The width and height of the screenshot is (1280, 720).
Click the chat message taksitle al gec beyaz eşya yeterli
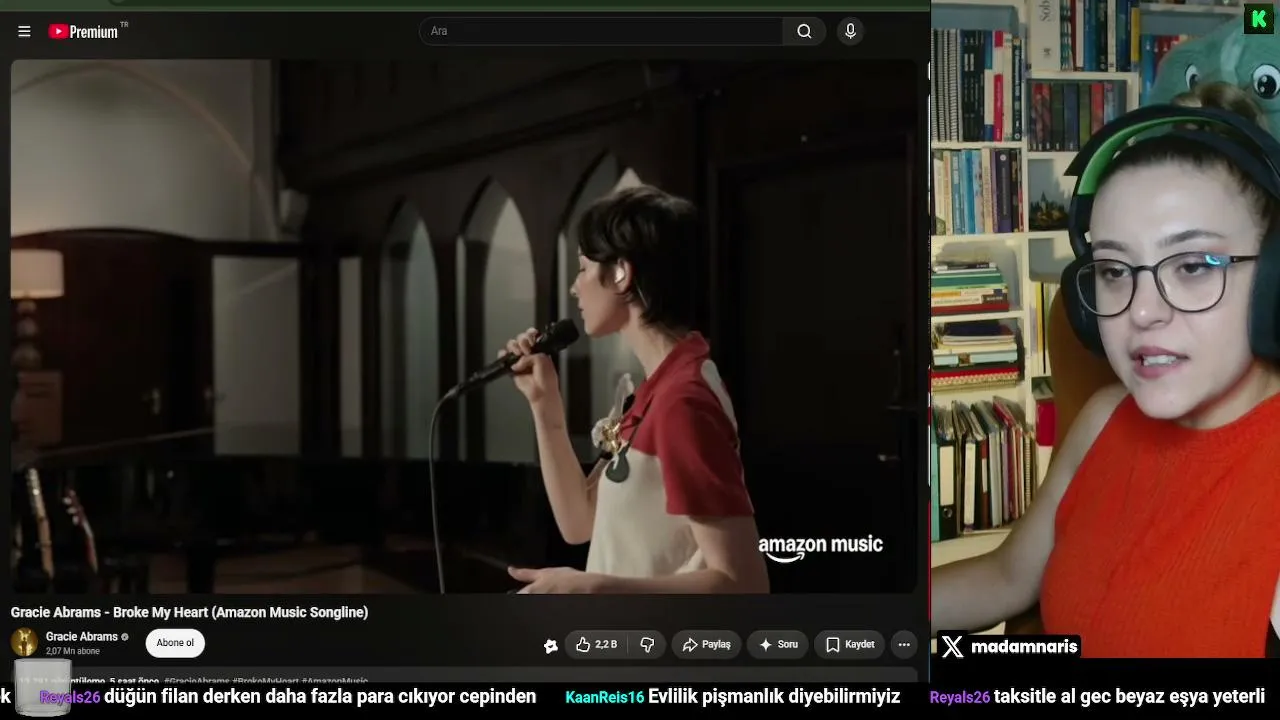point(1130,697)
